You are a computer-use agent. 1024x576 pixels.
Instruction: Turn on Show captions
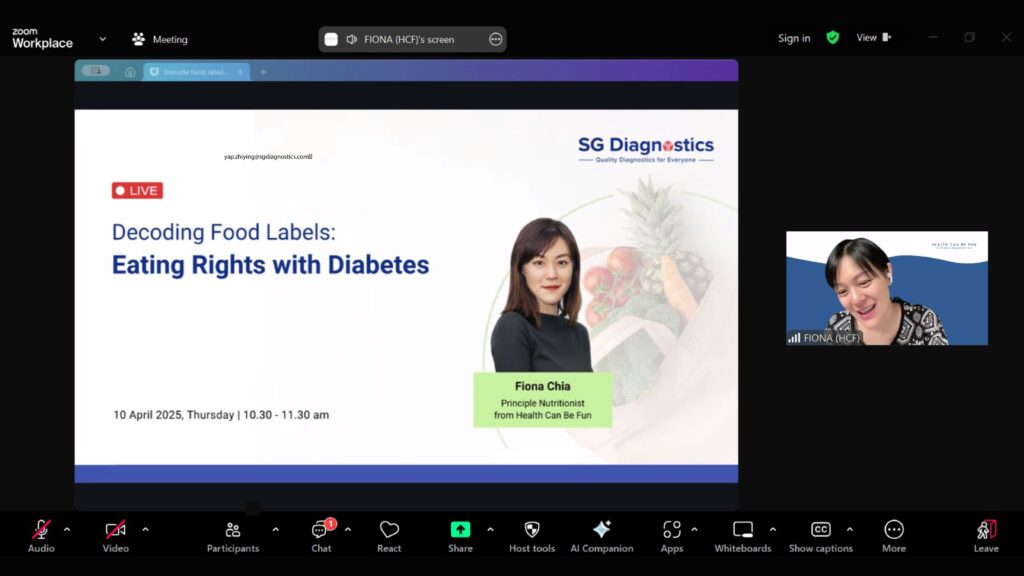pyautogui.click(x=821, y=536)
